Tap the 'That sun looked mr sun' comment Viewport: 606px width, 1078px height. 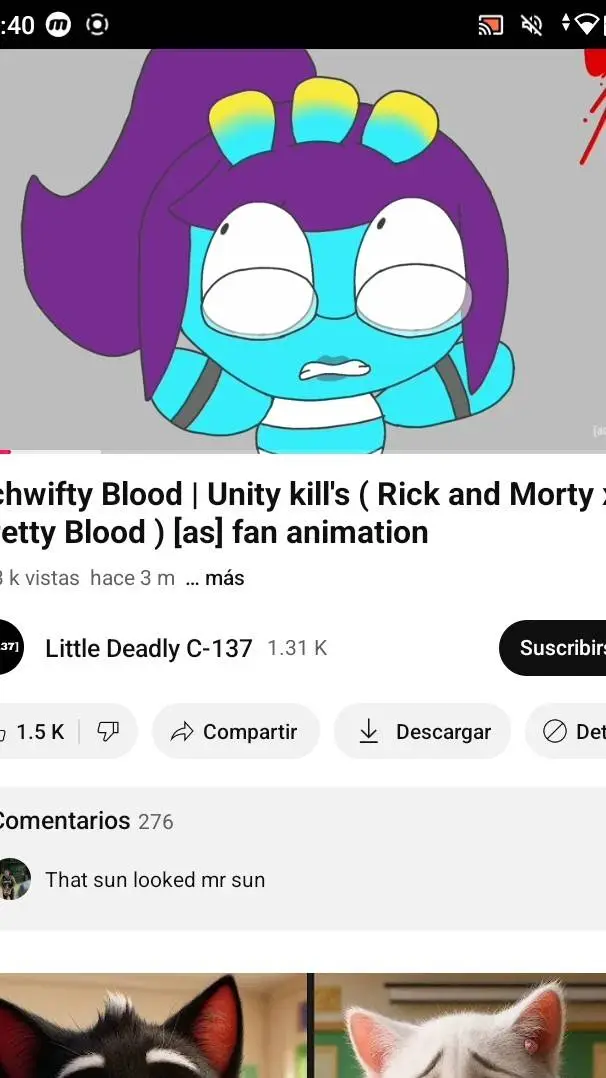(155, 880)
